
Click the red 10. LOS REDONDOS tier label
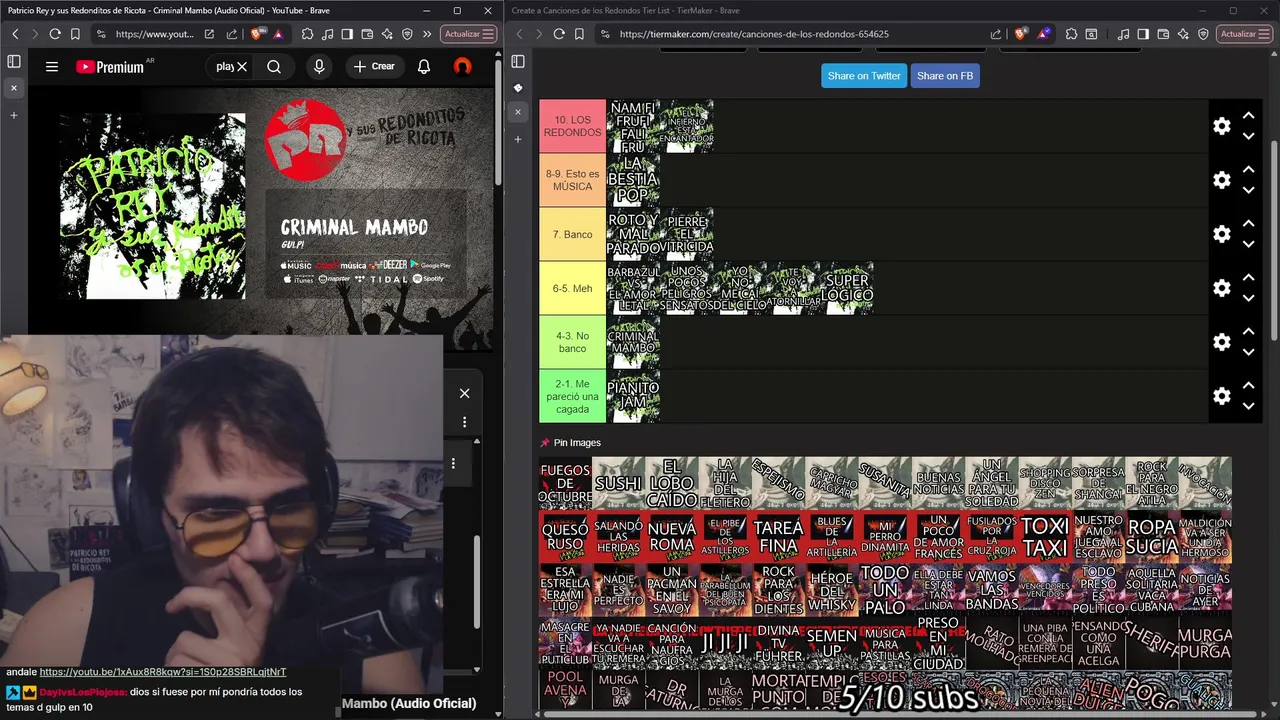[x=573, y=126]
